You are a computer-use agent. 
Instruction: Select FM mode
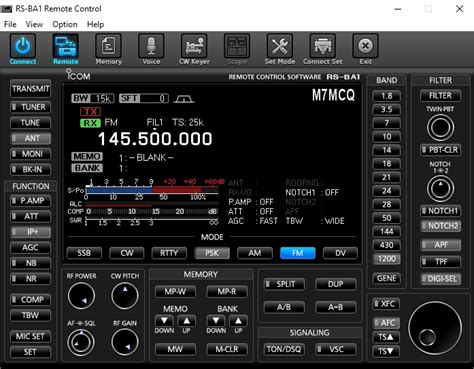pyautogui.click(x=298, y=253)
